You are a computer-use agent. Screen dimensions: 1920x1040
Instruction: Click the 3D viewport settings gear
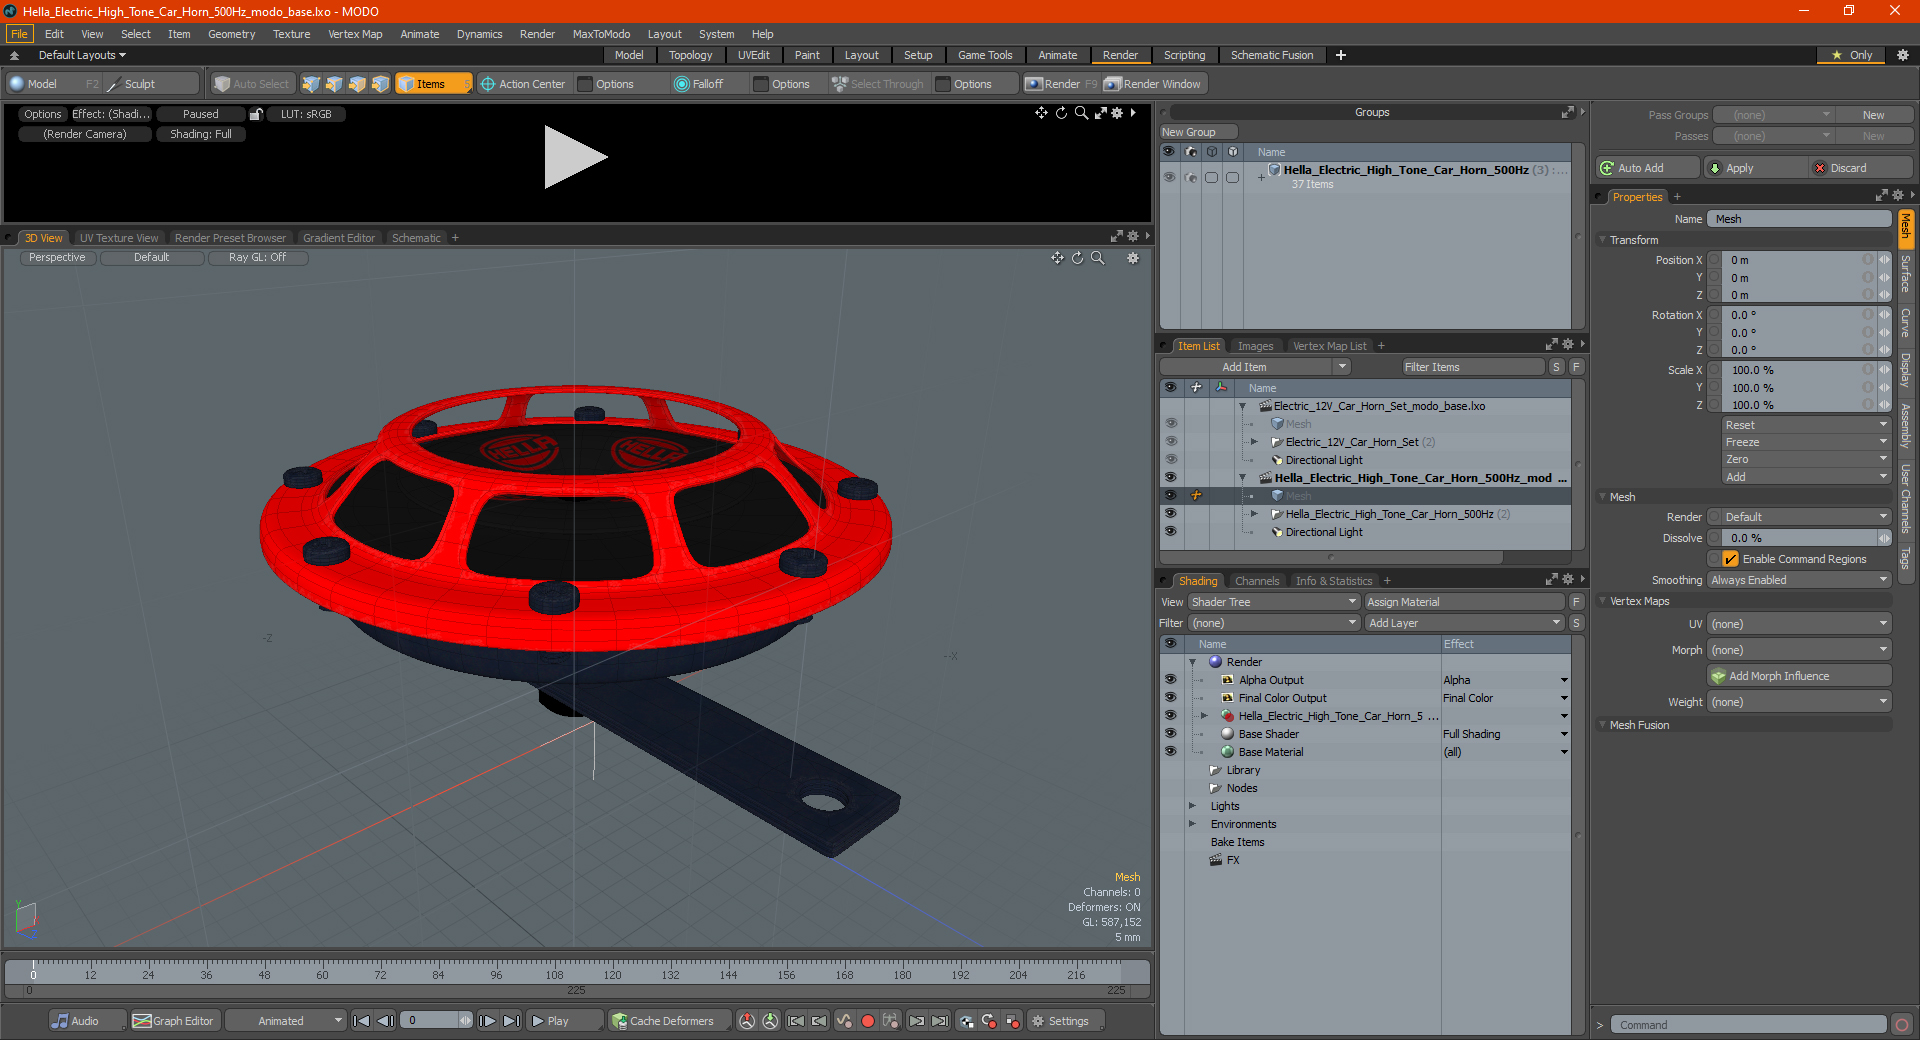point(1133,258)
